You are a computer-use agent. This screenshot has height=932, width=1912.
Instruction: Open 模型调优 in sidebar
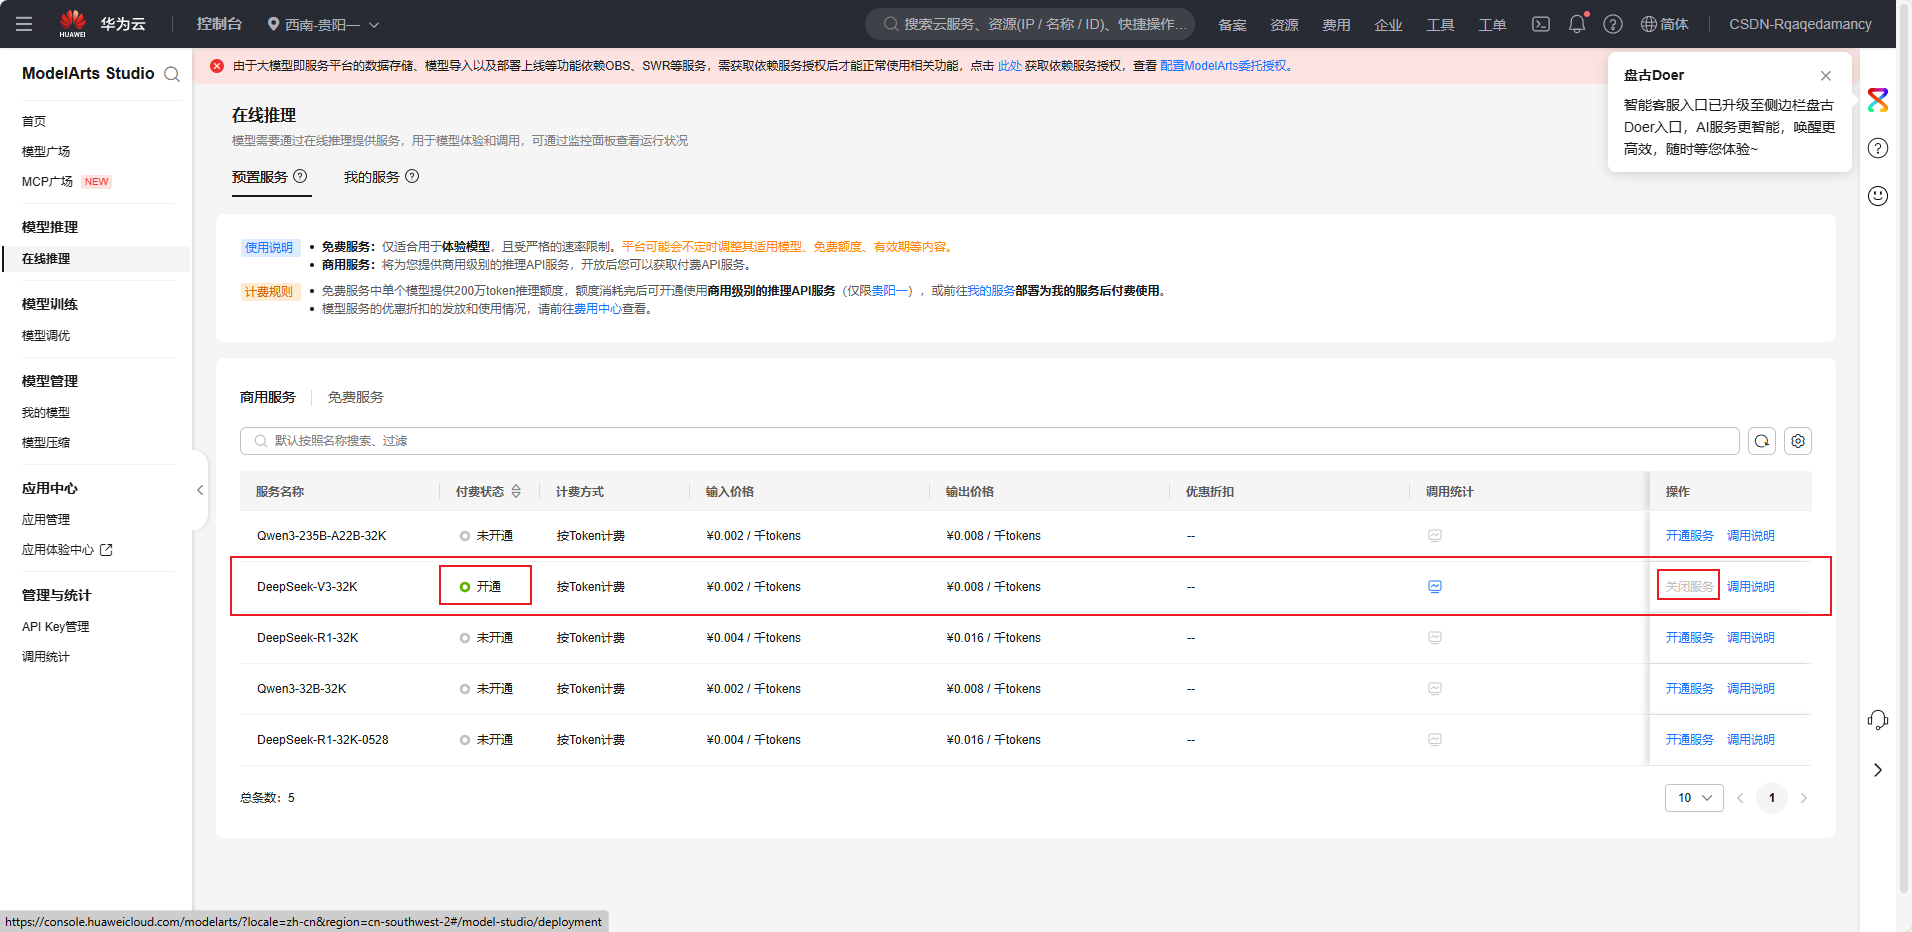click(x=46, y=335)
